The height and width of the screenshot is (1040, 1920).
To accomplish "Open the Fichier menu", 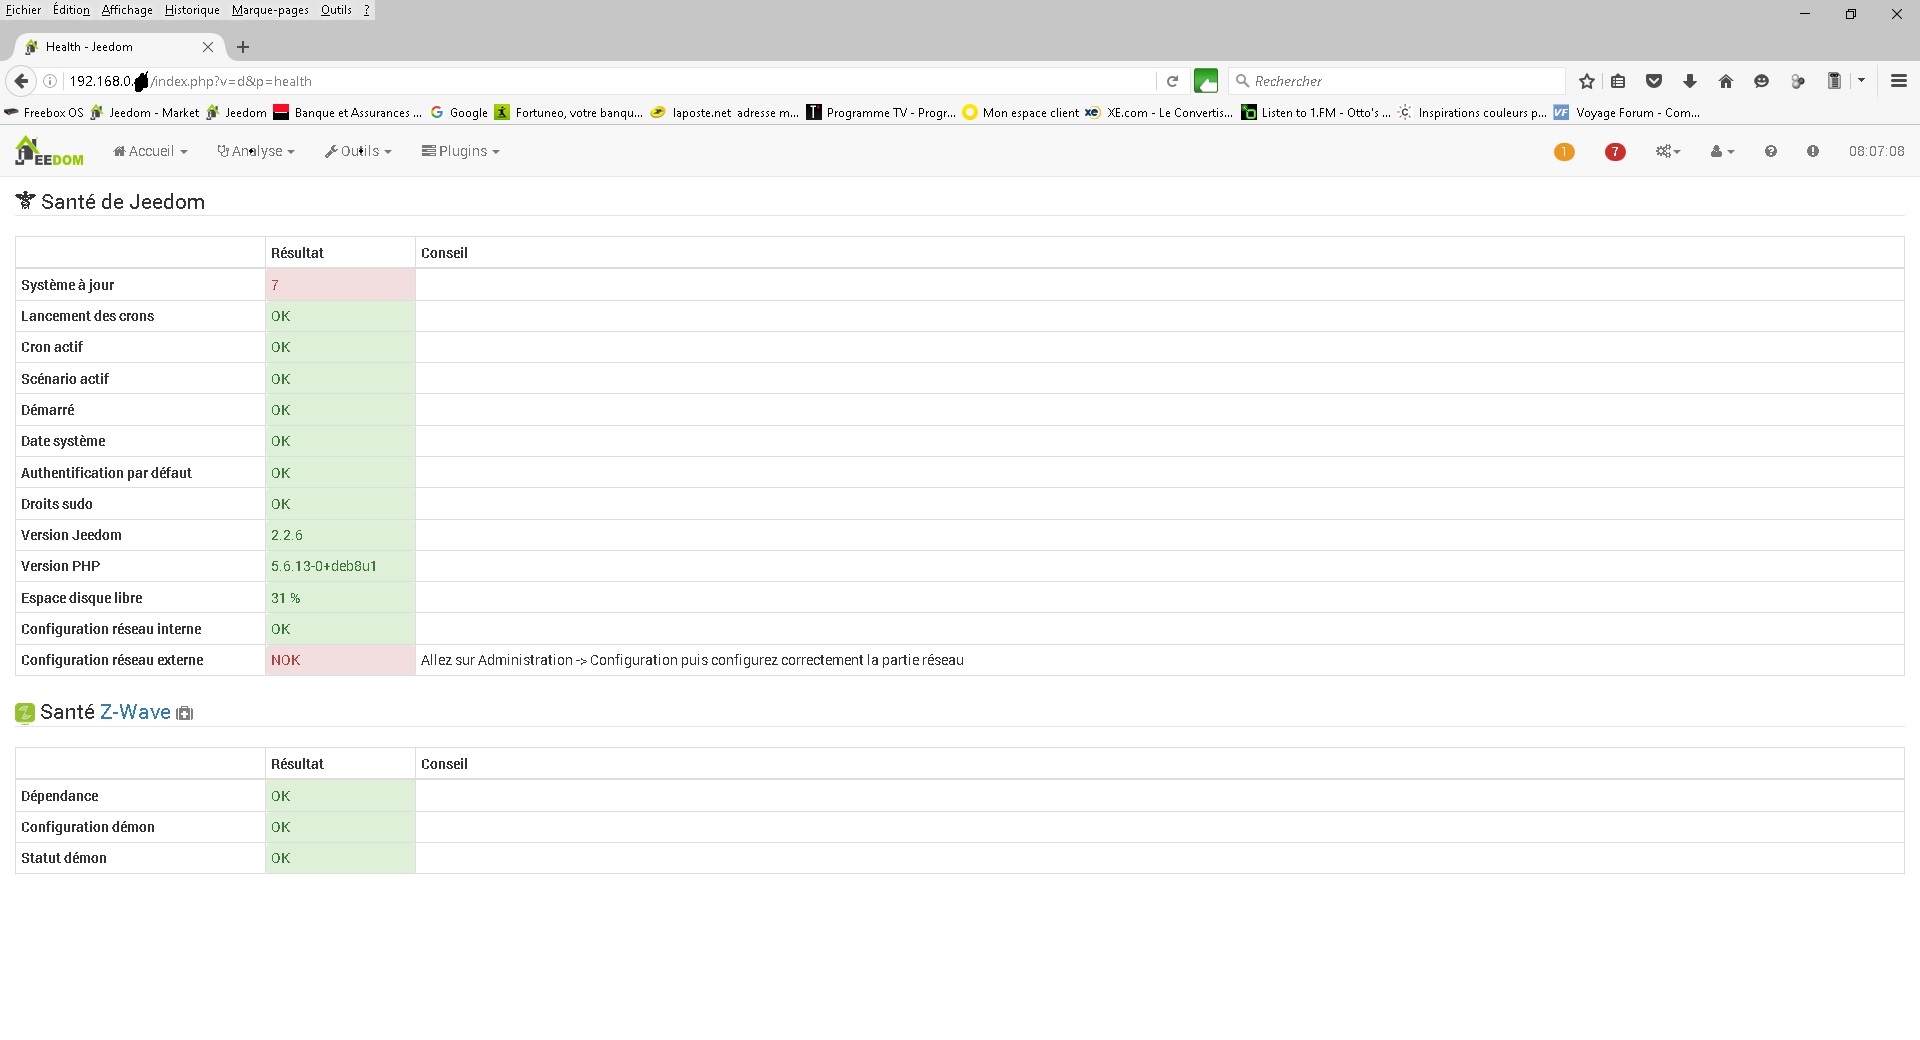I will coord(23,10).
